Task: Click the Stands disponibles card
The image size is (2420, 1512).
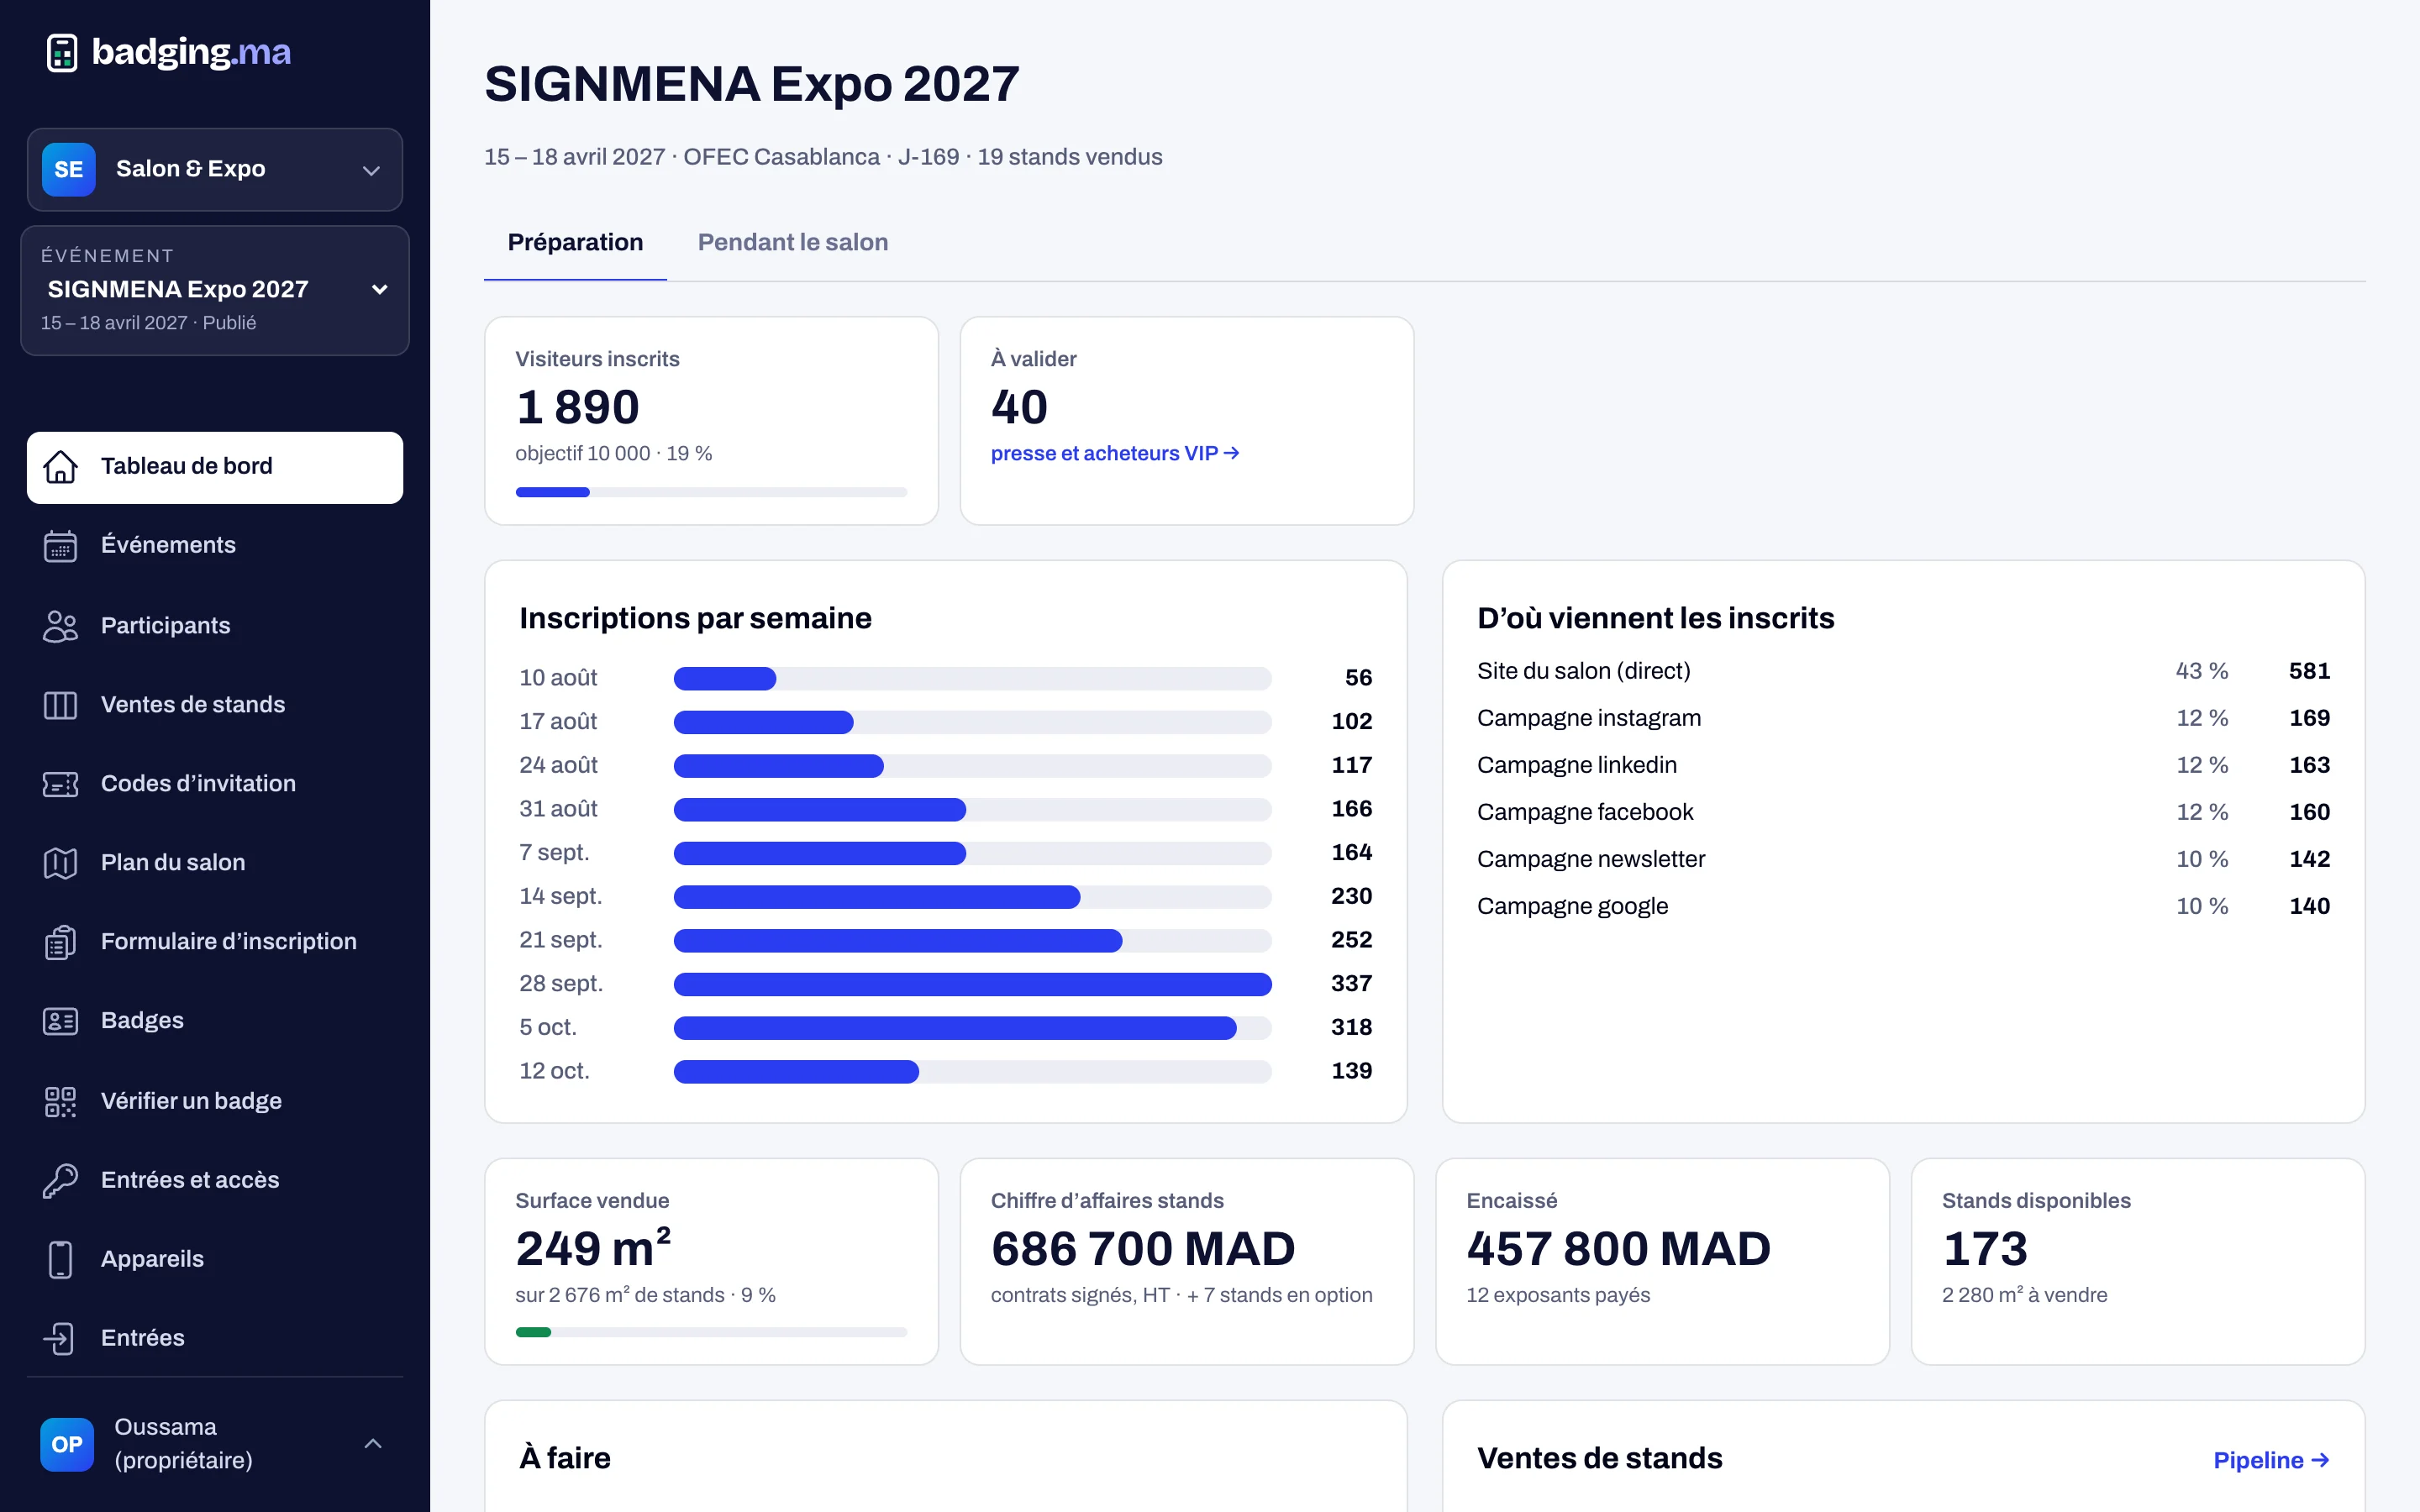Action: point(2138,1262)
